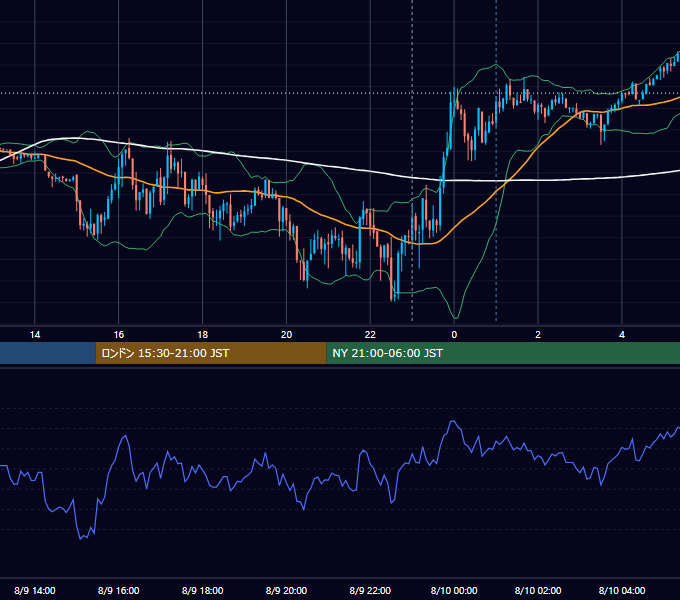Click the hour label 14 on the chart axis
The width and height of the screenshot is (680, 600).
coord(35,335)
